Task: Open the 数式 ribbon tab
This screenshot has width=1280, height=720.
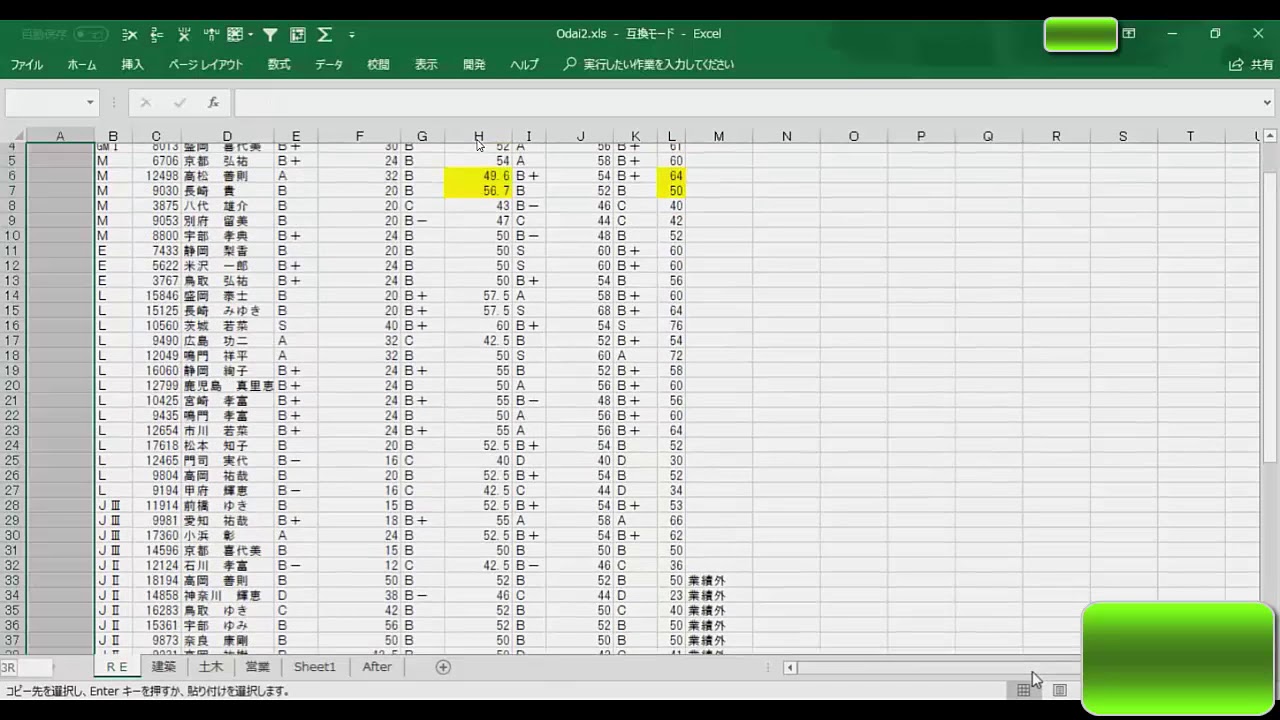Action: tap(279, 64)
